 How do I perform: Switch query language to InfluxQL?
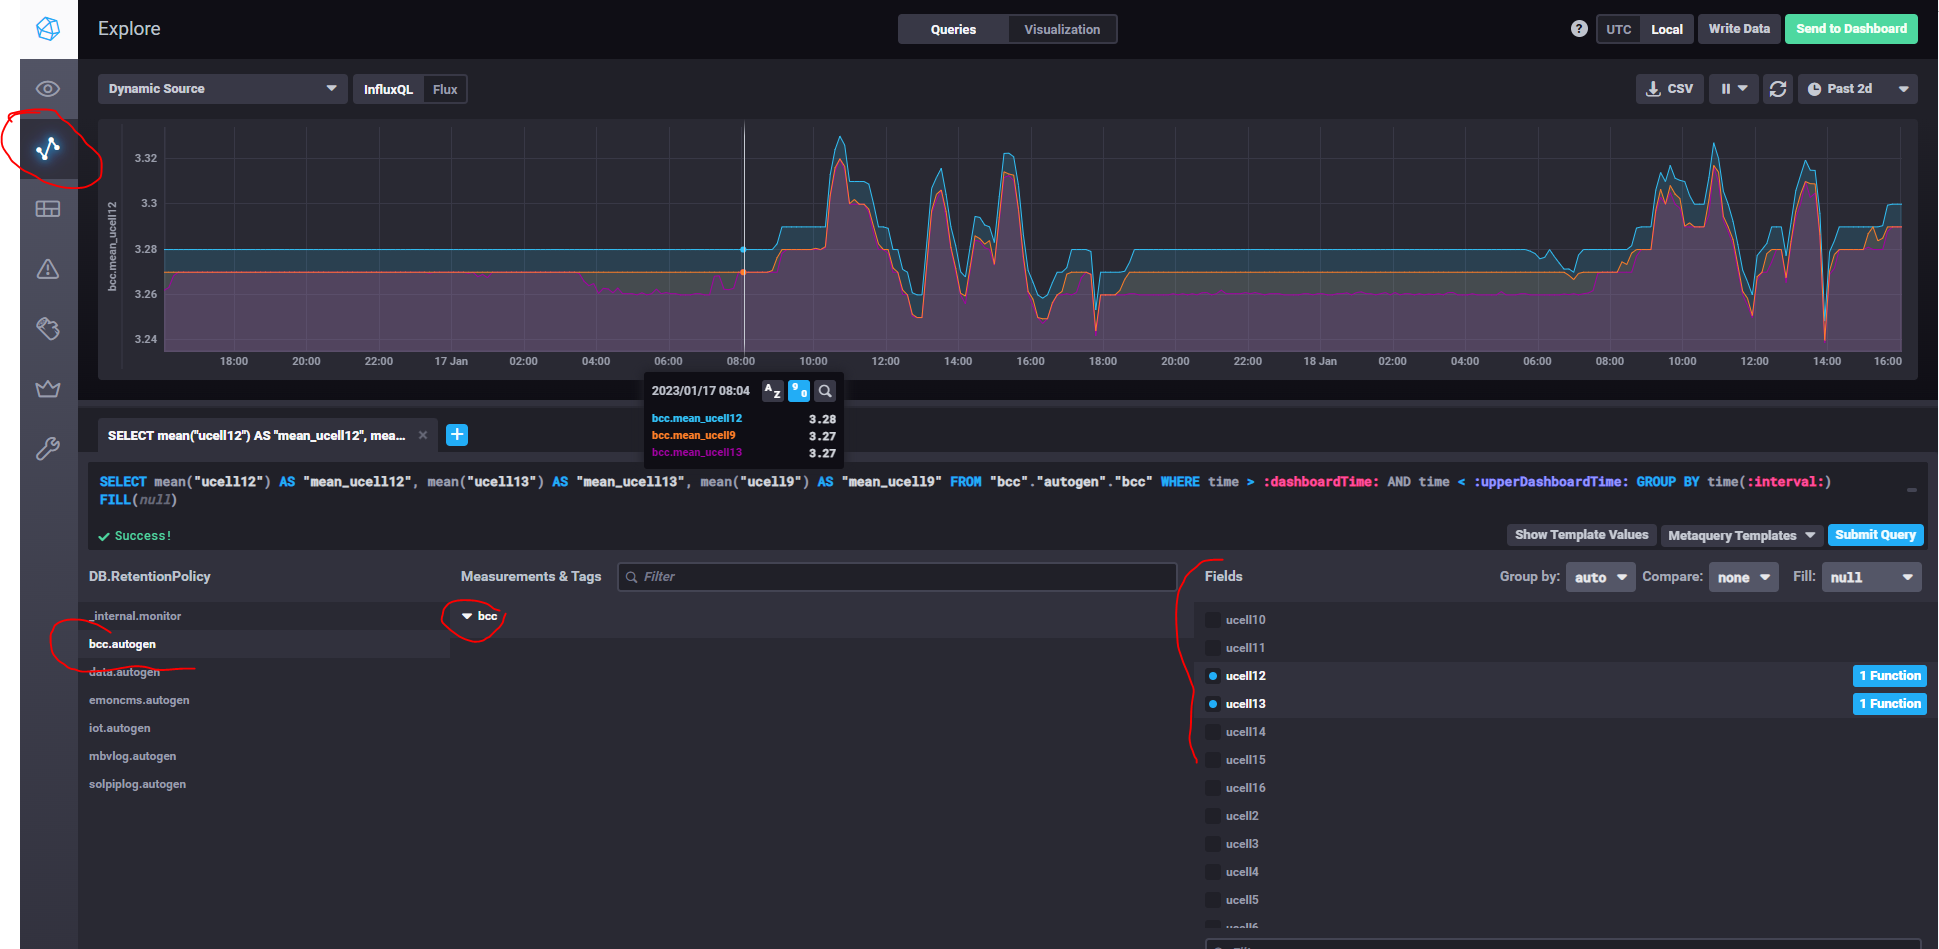click(x=388, y=89)
